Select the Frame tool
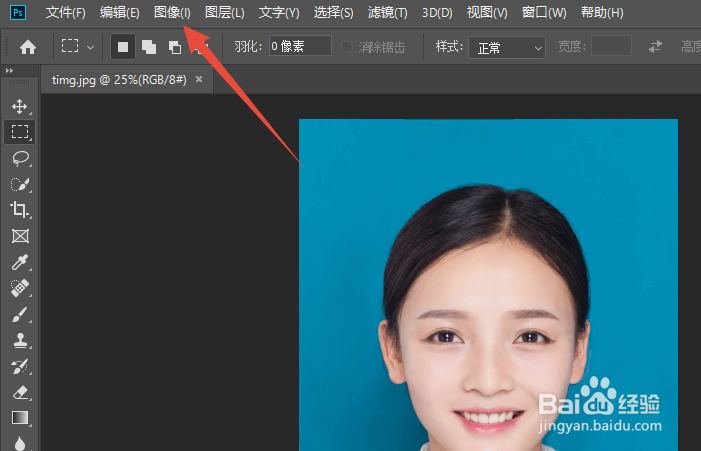 coord(20,236)
